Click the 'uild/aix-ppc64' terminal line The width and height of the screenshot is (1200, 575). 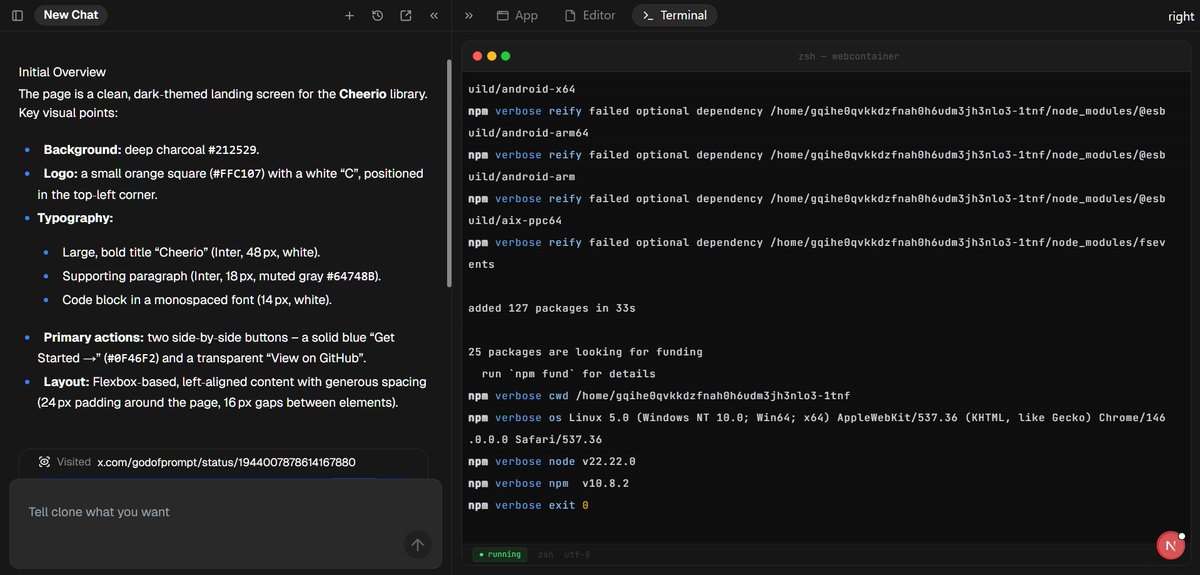515,220
